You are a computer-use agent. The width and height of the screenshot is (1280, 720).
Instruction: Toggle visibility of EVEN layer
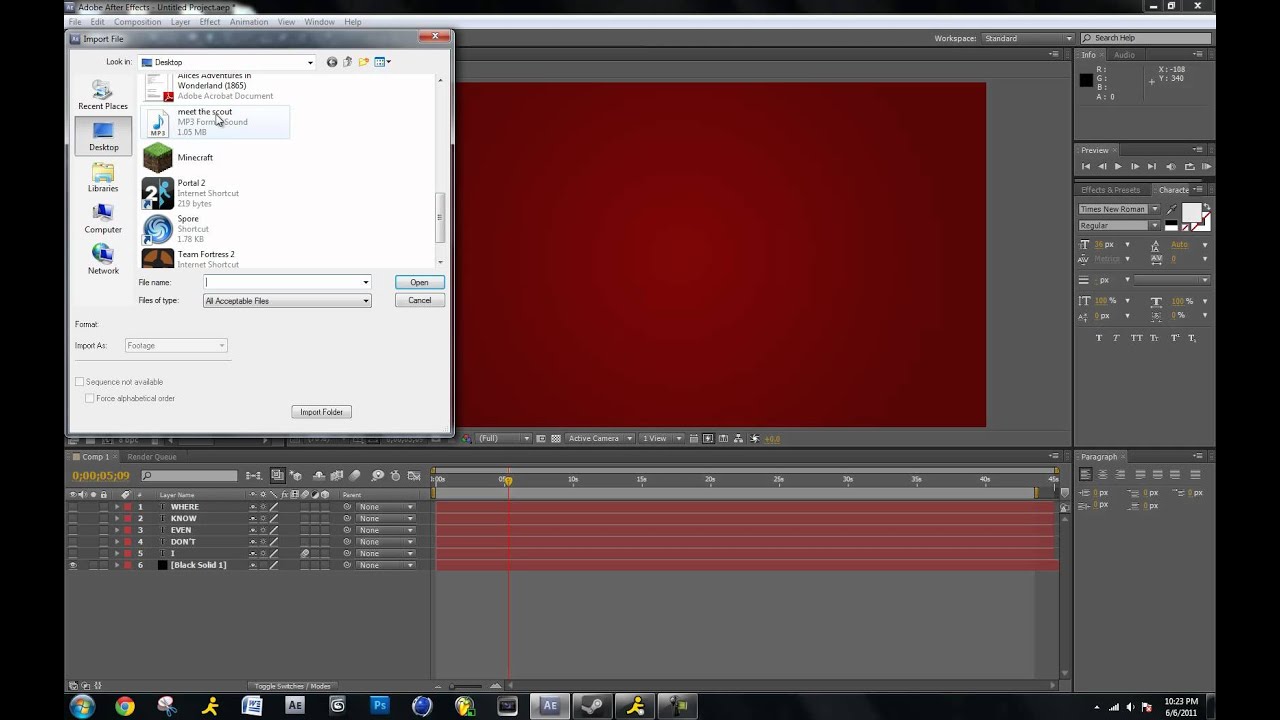point(72,530)
